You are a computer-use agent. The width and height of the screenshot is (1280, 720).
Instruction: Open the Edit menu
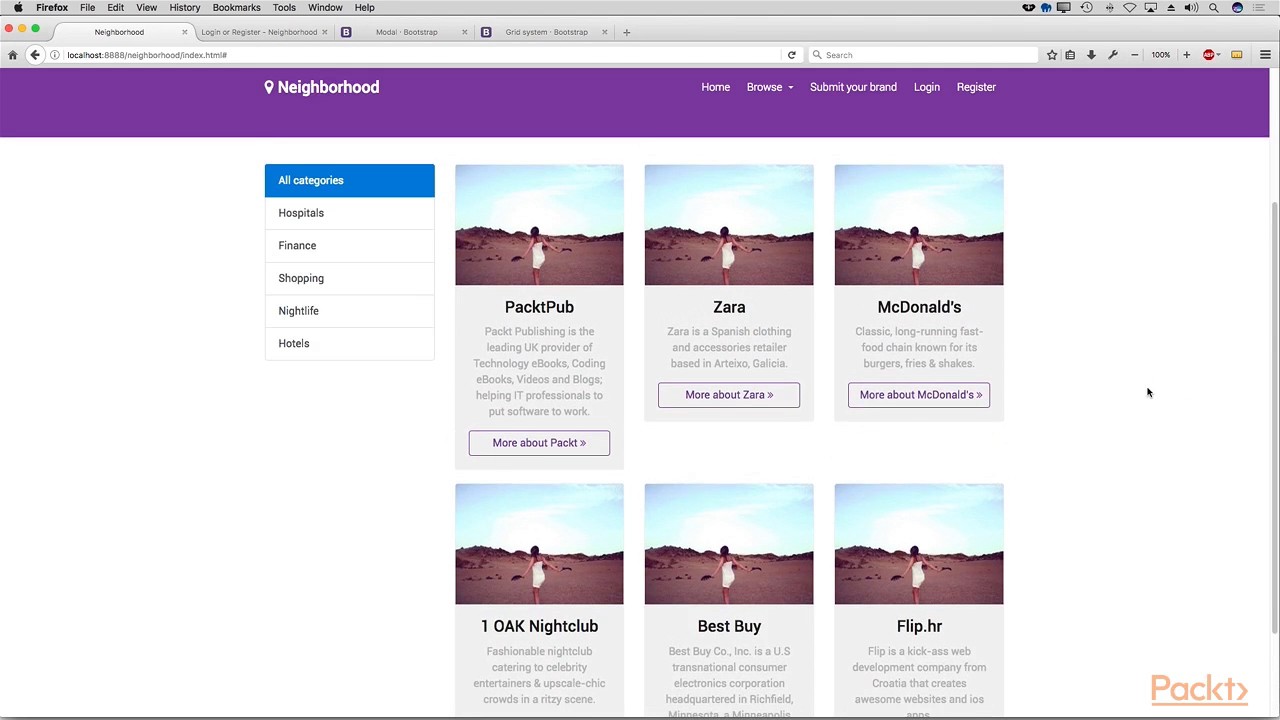pos(116,7)
